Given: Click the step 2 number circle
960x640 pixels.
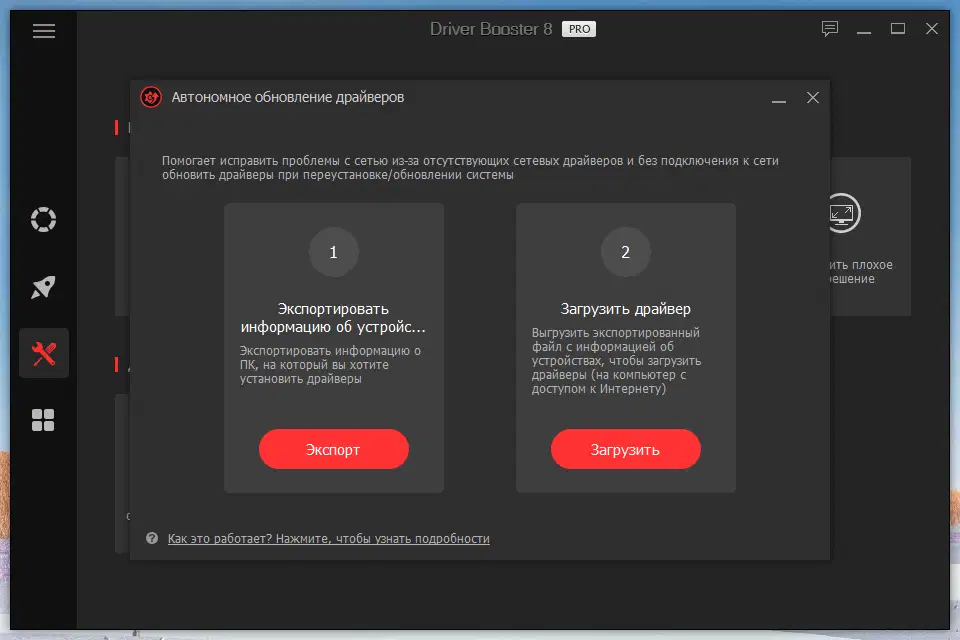Looking at the screenshot, I should [x=626, y=252].
